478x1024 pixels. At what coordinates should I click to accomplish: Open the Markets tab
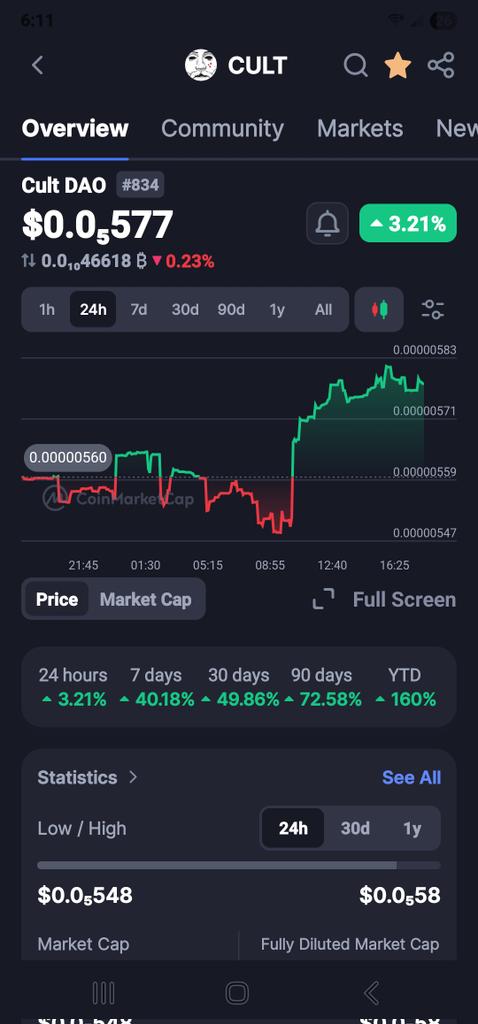360,129
